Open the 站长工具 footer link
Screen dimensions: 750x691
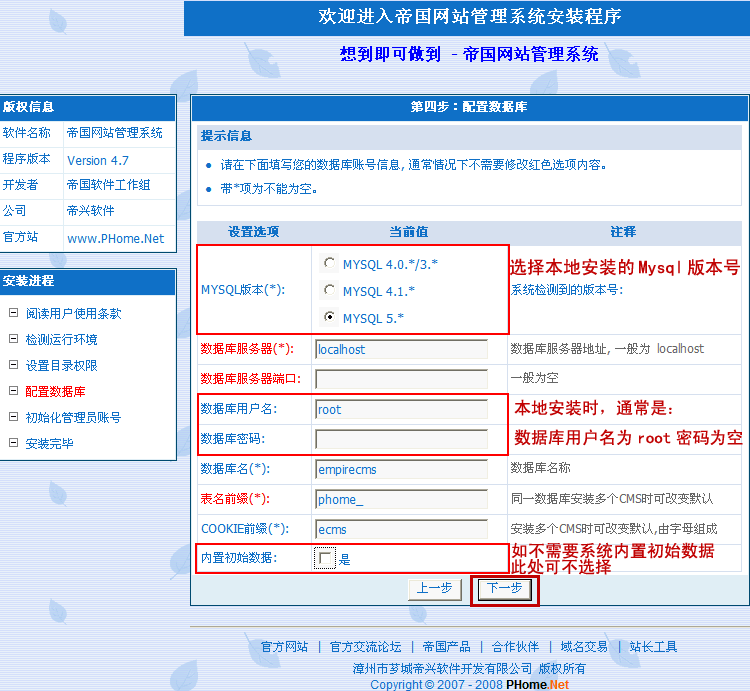[653, 647]
